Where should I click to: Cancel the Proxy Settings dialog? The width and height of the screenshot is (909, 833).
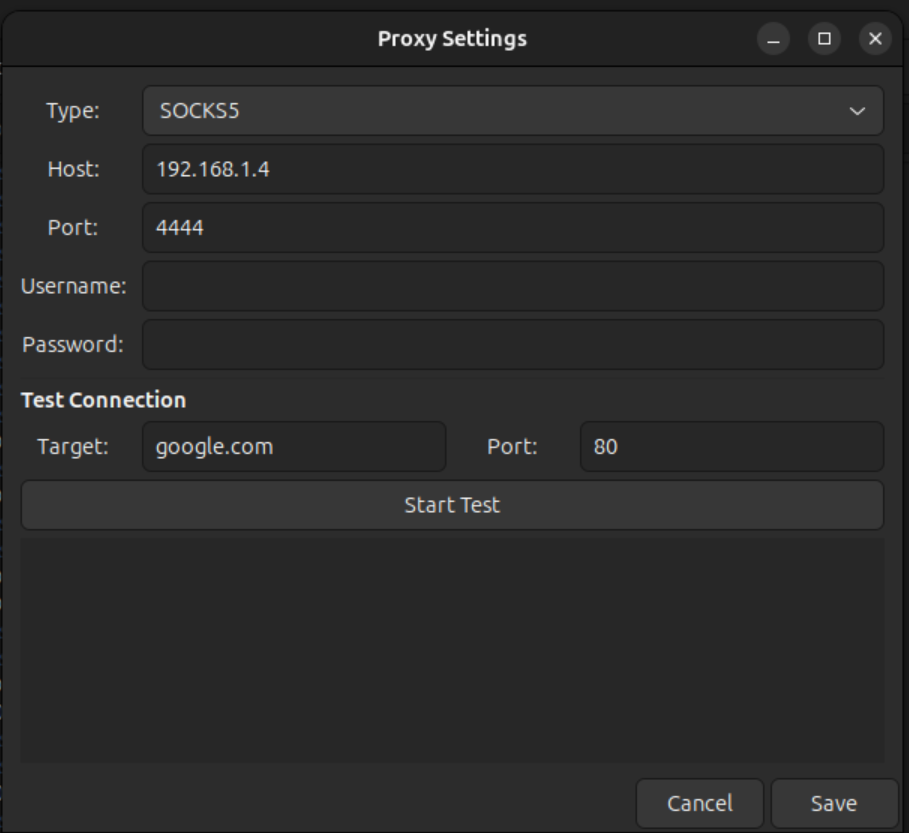click(x=700, y=803)
